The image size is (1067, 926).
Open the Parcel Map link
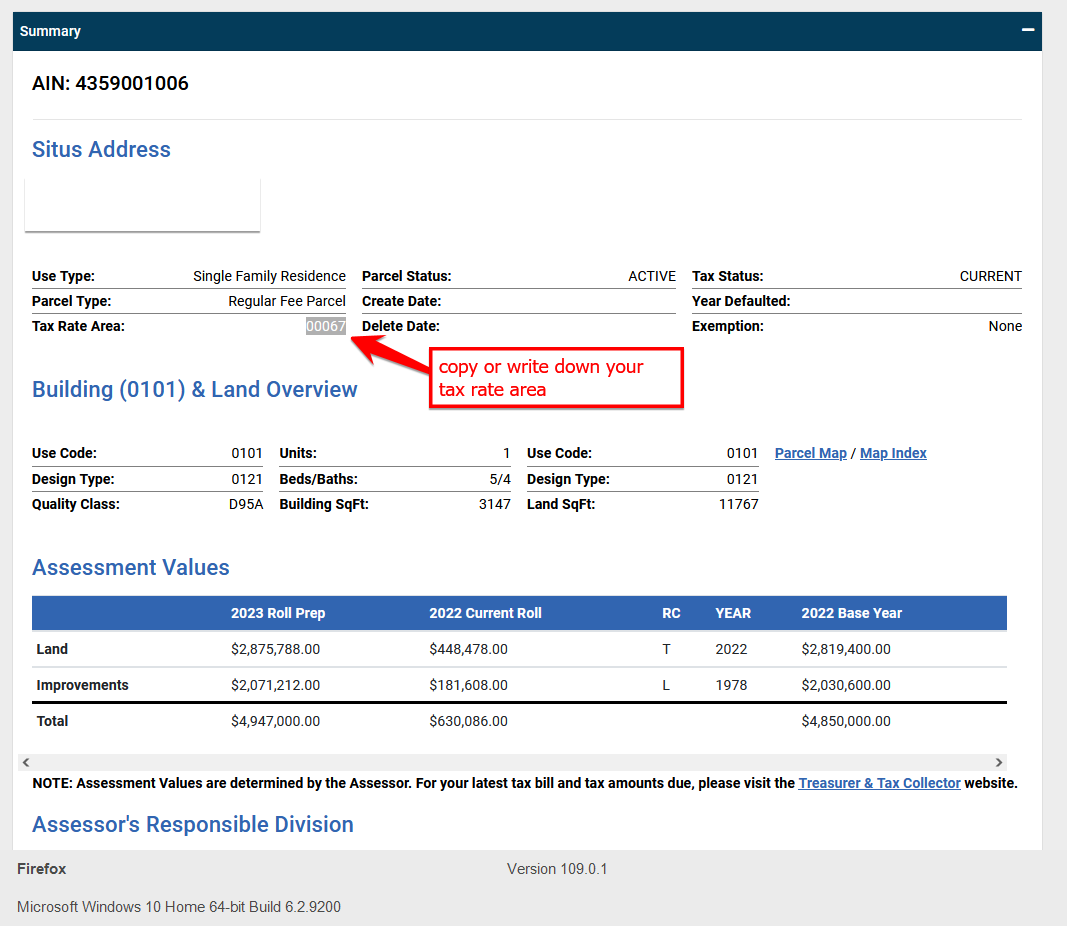810,453
